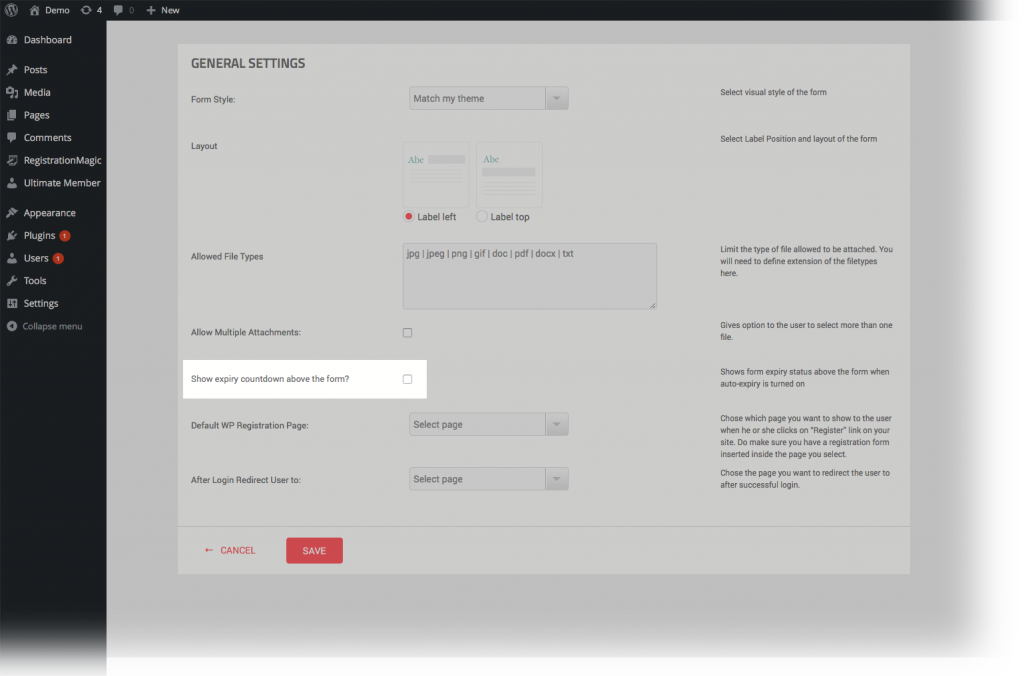Viewport: 1024px width, 676px height.
Task: Select the Label left layout thumbnail
Action: pos(435,173)
